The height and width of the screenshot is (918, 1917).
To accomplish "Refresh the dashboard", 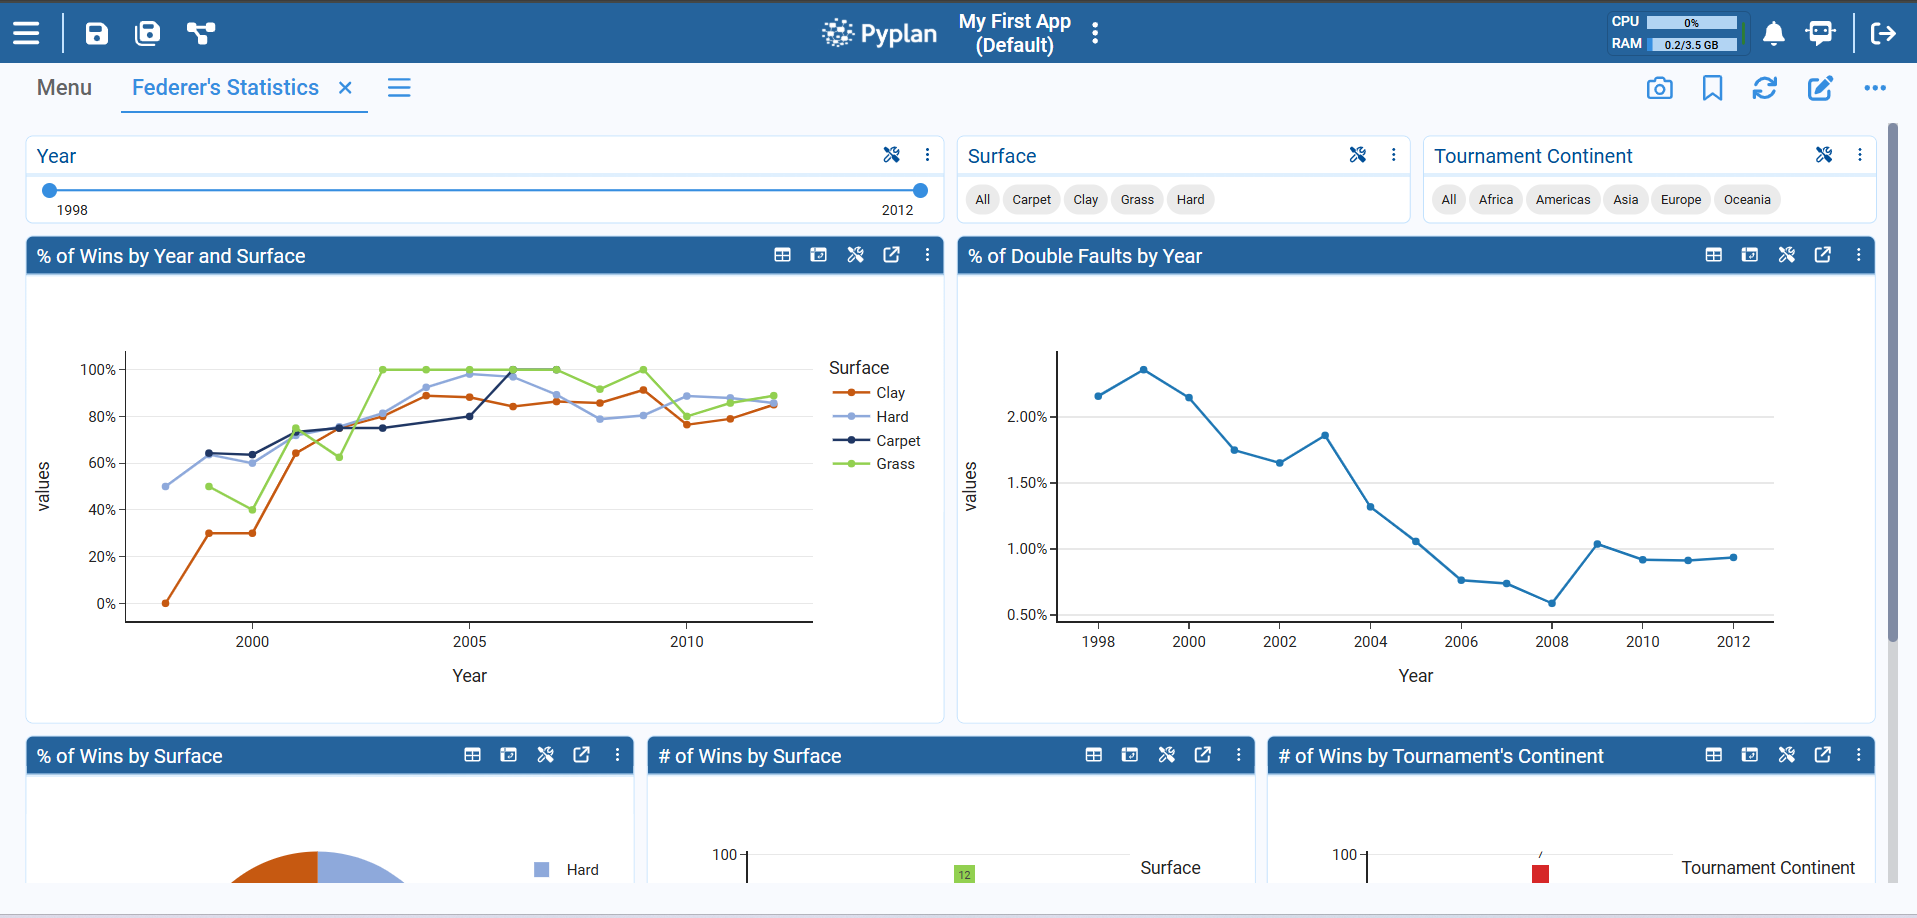I will (1765, 88).
